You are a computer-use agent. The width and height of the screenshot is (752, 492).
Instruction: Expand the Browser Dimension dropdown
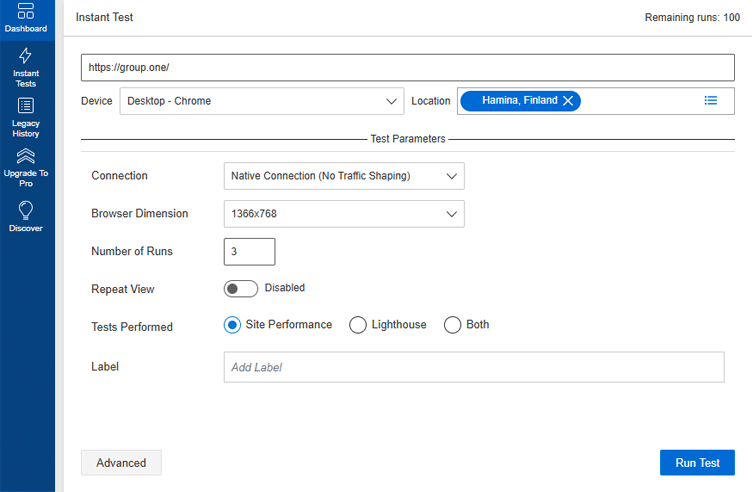pos(343,214)
